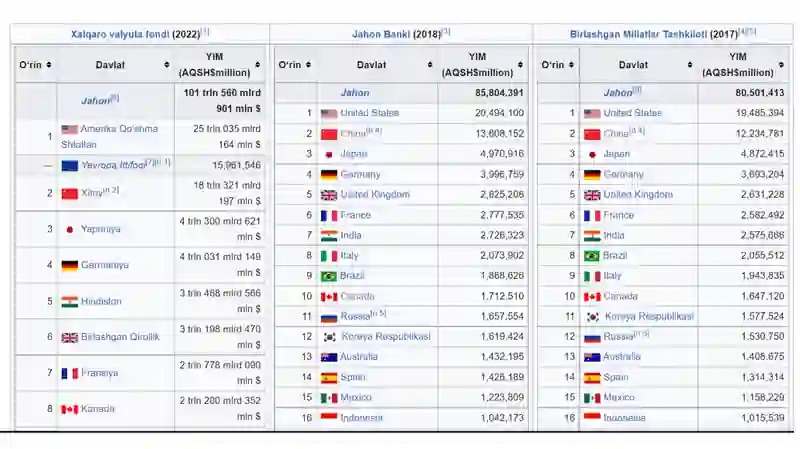Open Germany link in Jahon Banki table
Viewport: 800px width, 449px height.
(x=360, y=174)
